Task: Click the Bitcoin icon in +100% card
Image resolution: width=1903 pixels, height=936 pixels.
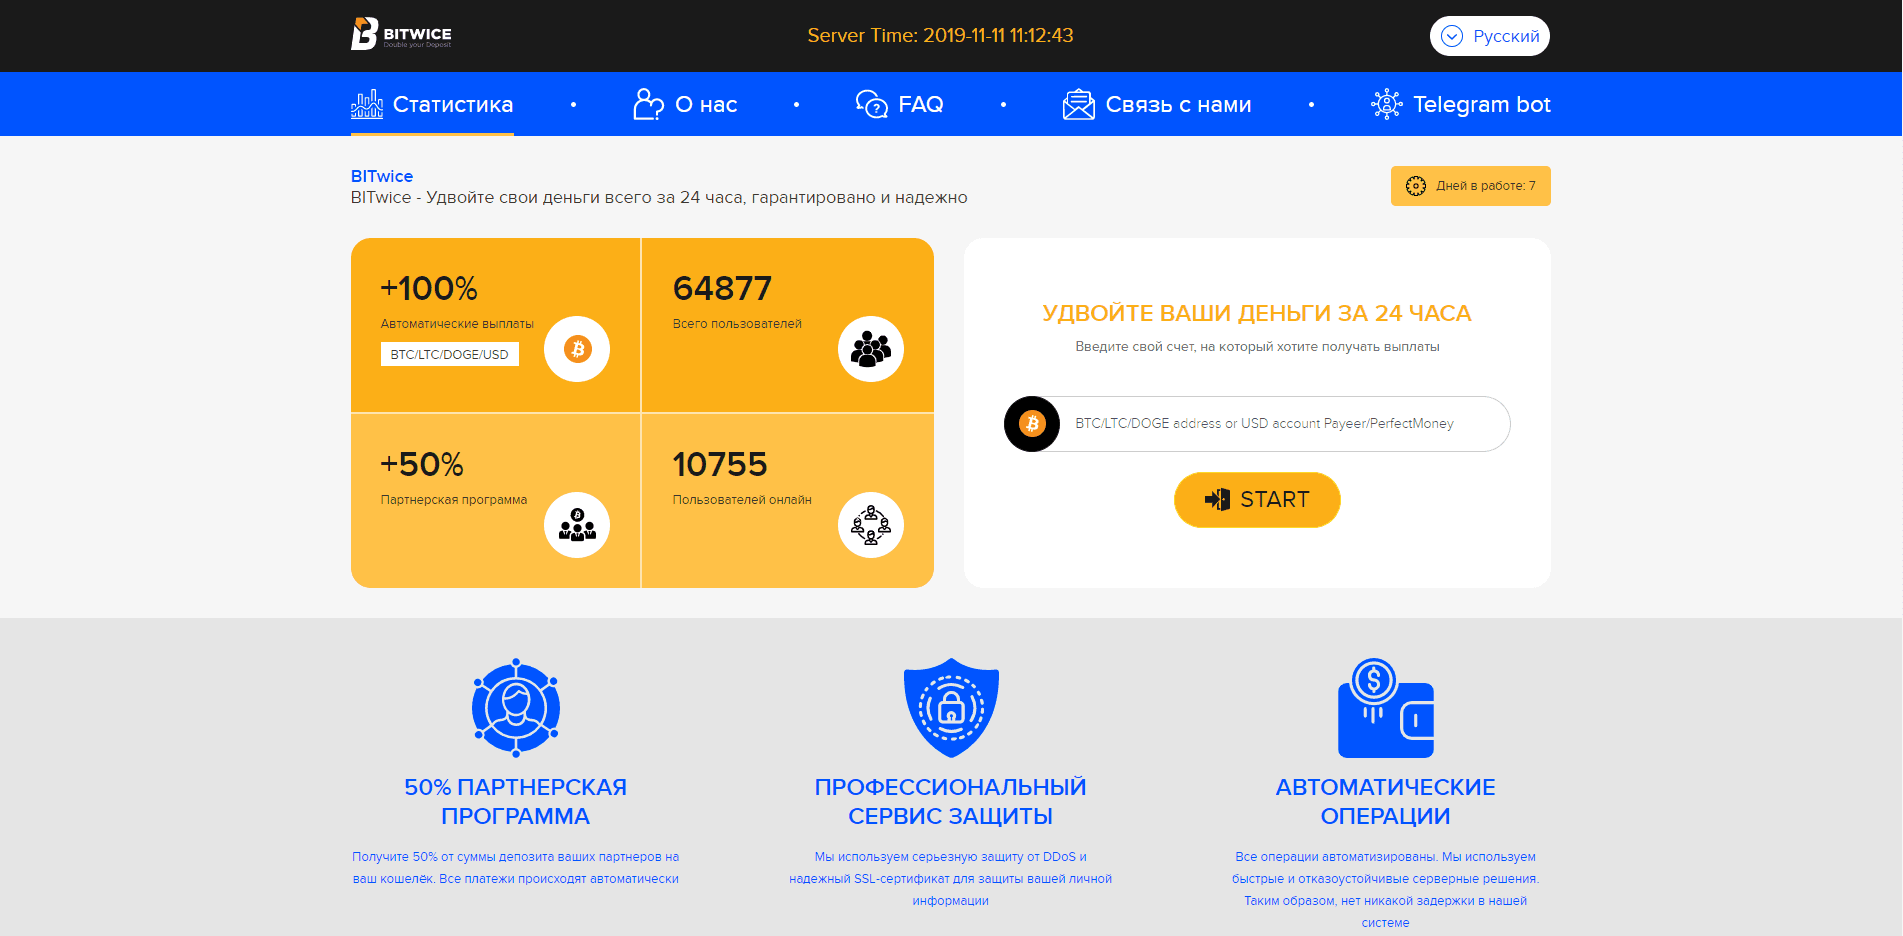Action: click(577, 349)
